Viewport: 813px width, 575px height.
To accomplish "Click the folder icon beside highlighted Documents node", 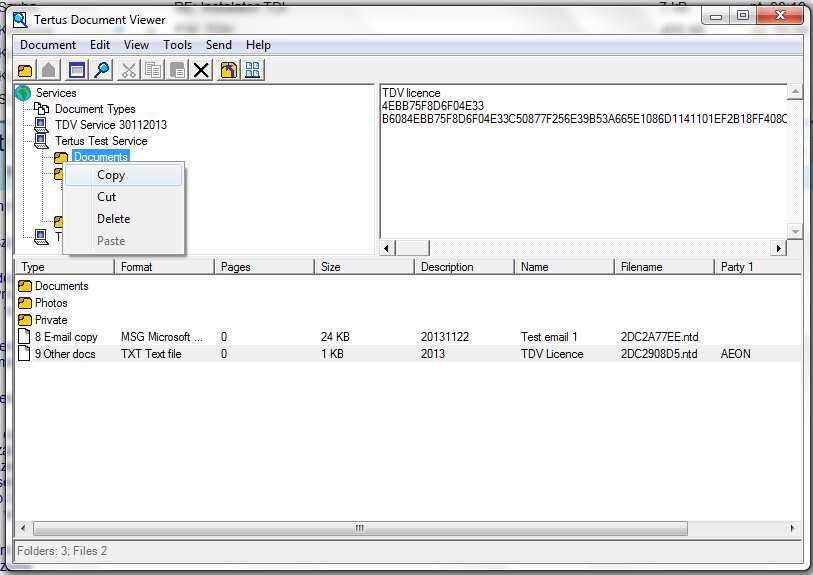I will click(61, 157).
